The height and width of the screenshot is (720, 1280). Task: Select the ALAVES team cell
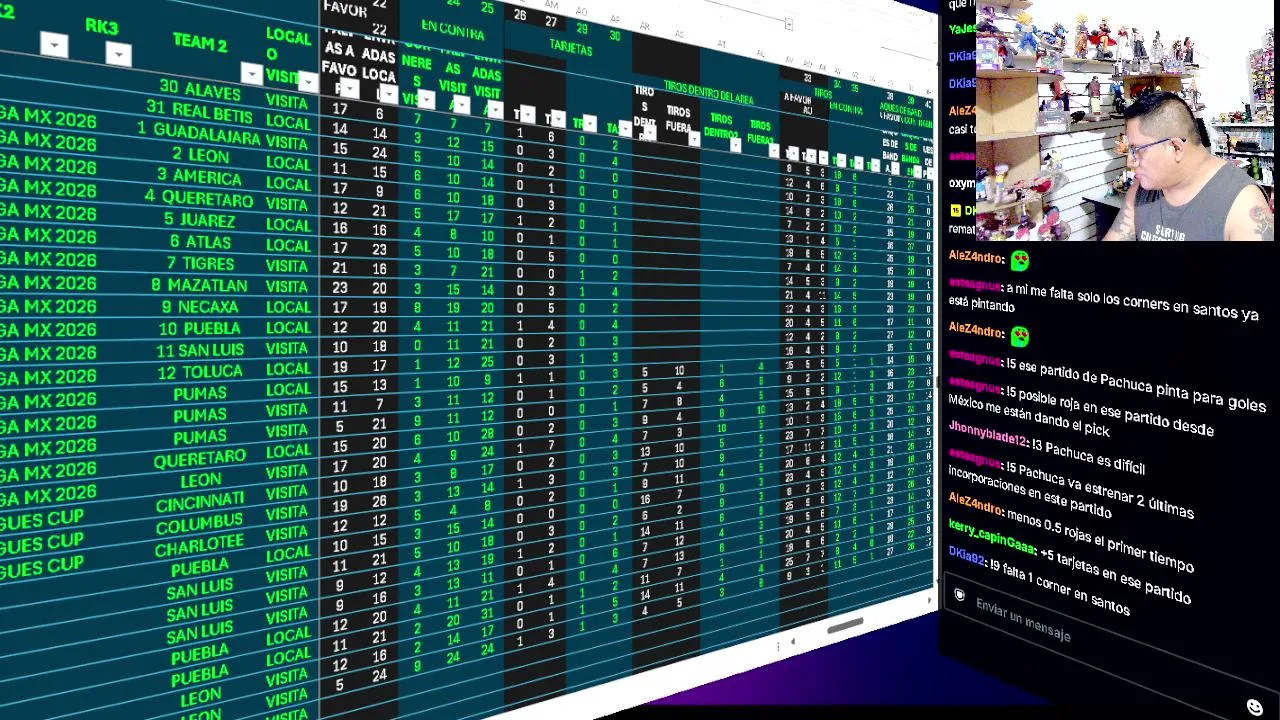tap(200, 91)
